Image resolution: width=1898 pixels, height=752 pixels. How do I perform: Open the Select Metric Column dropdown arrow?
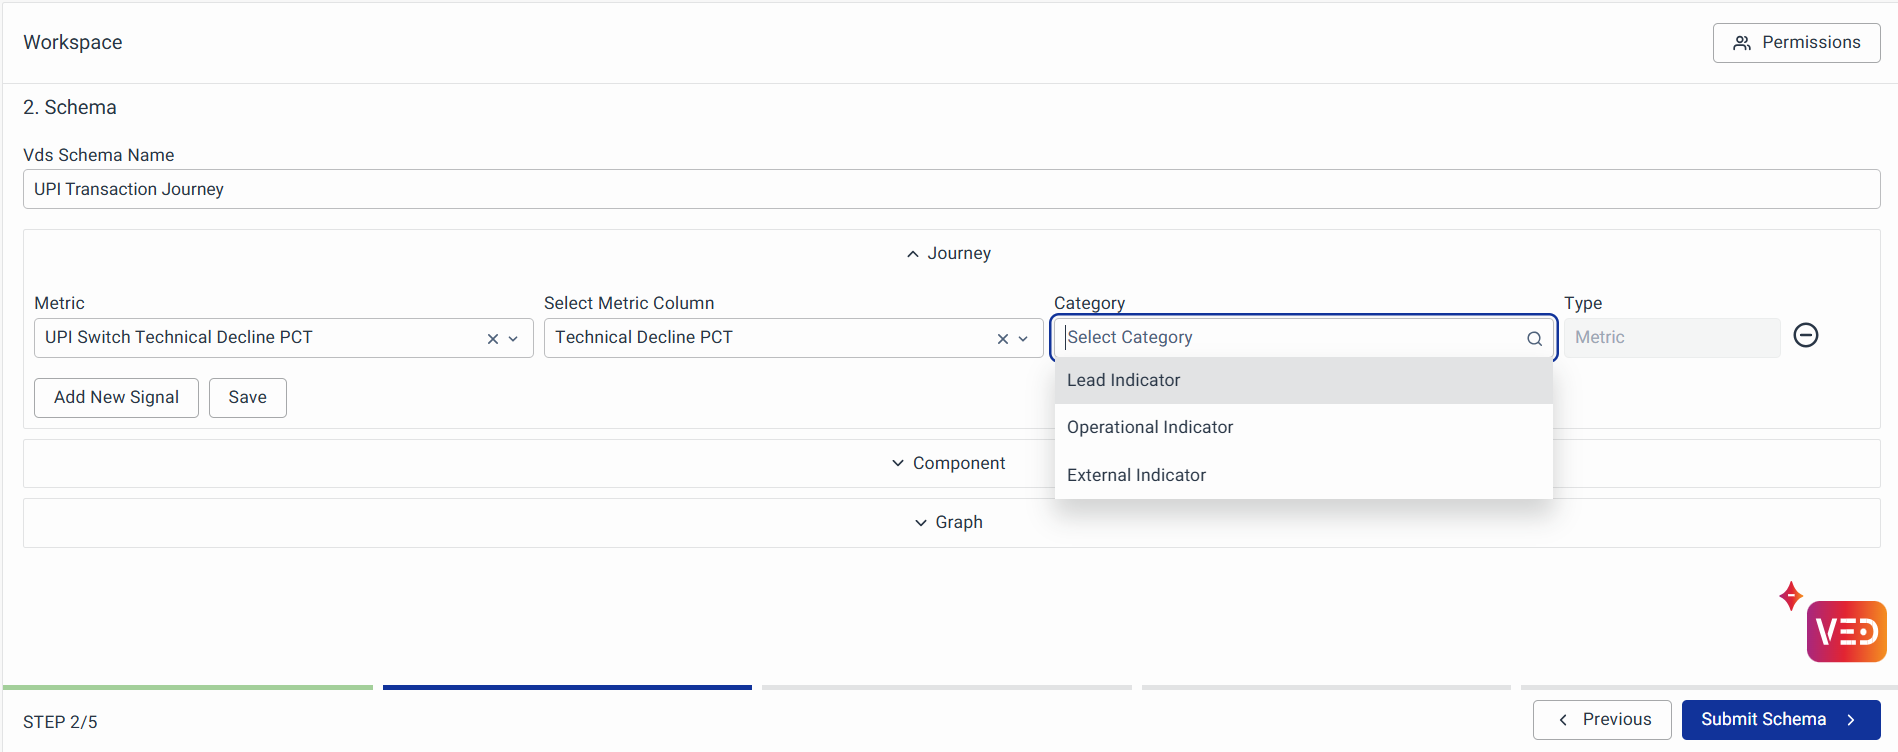point(1024,339)
